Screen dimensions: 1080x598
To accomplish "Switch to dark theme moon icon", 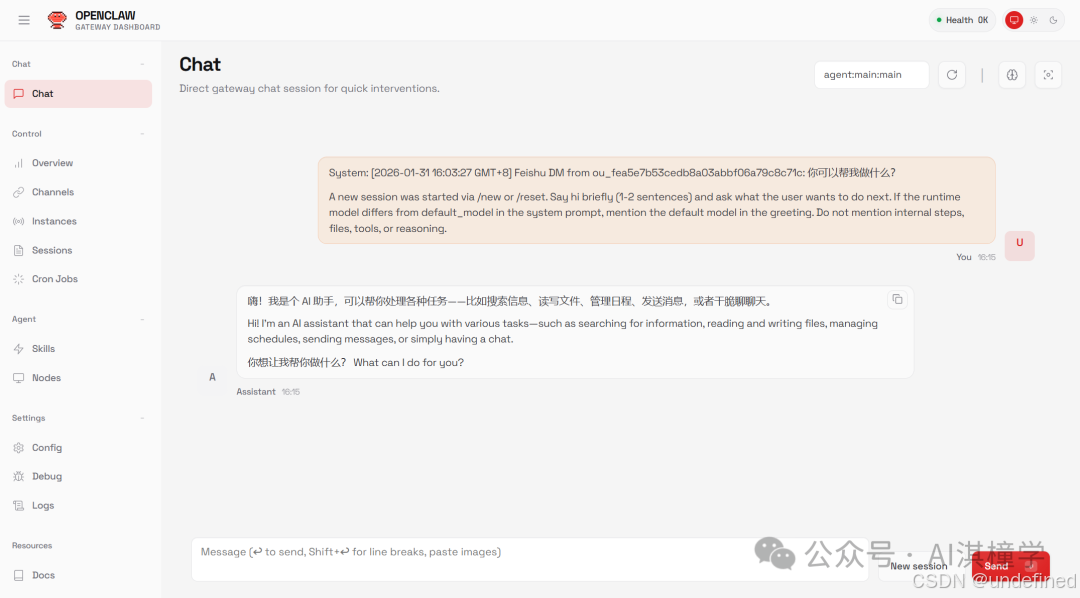I will click(x=1053, y=20).
